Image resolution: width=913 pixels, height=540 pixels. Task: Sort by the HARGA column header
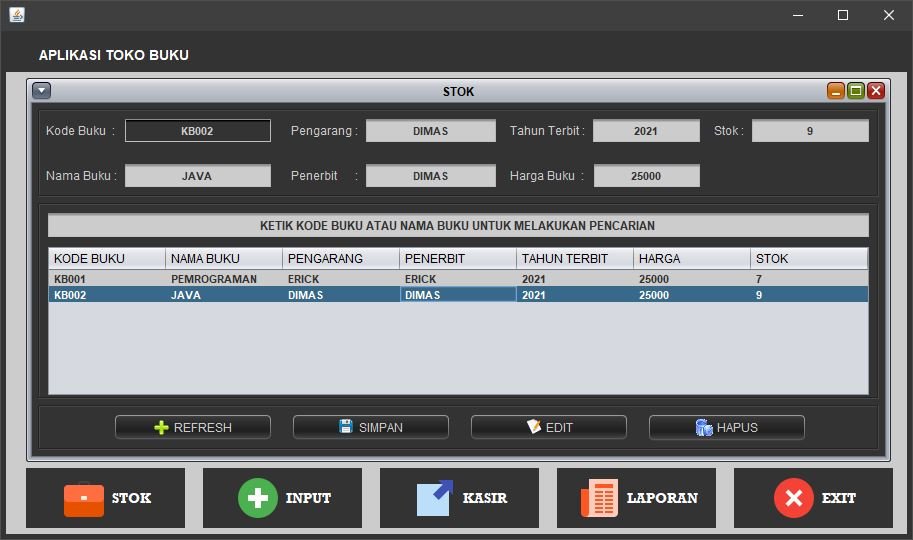(691, 259)
